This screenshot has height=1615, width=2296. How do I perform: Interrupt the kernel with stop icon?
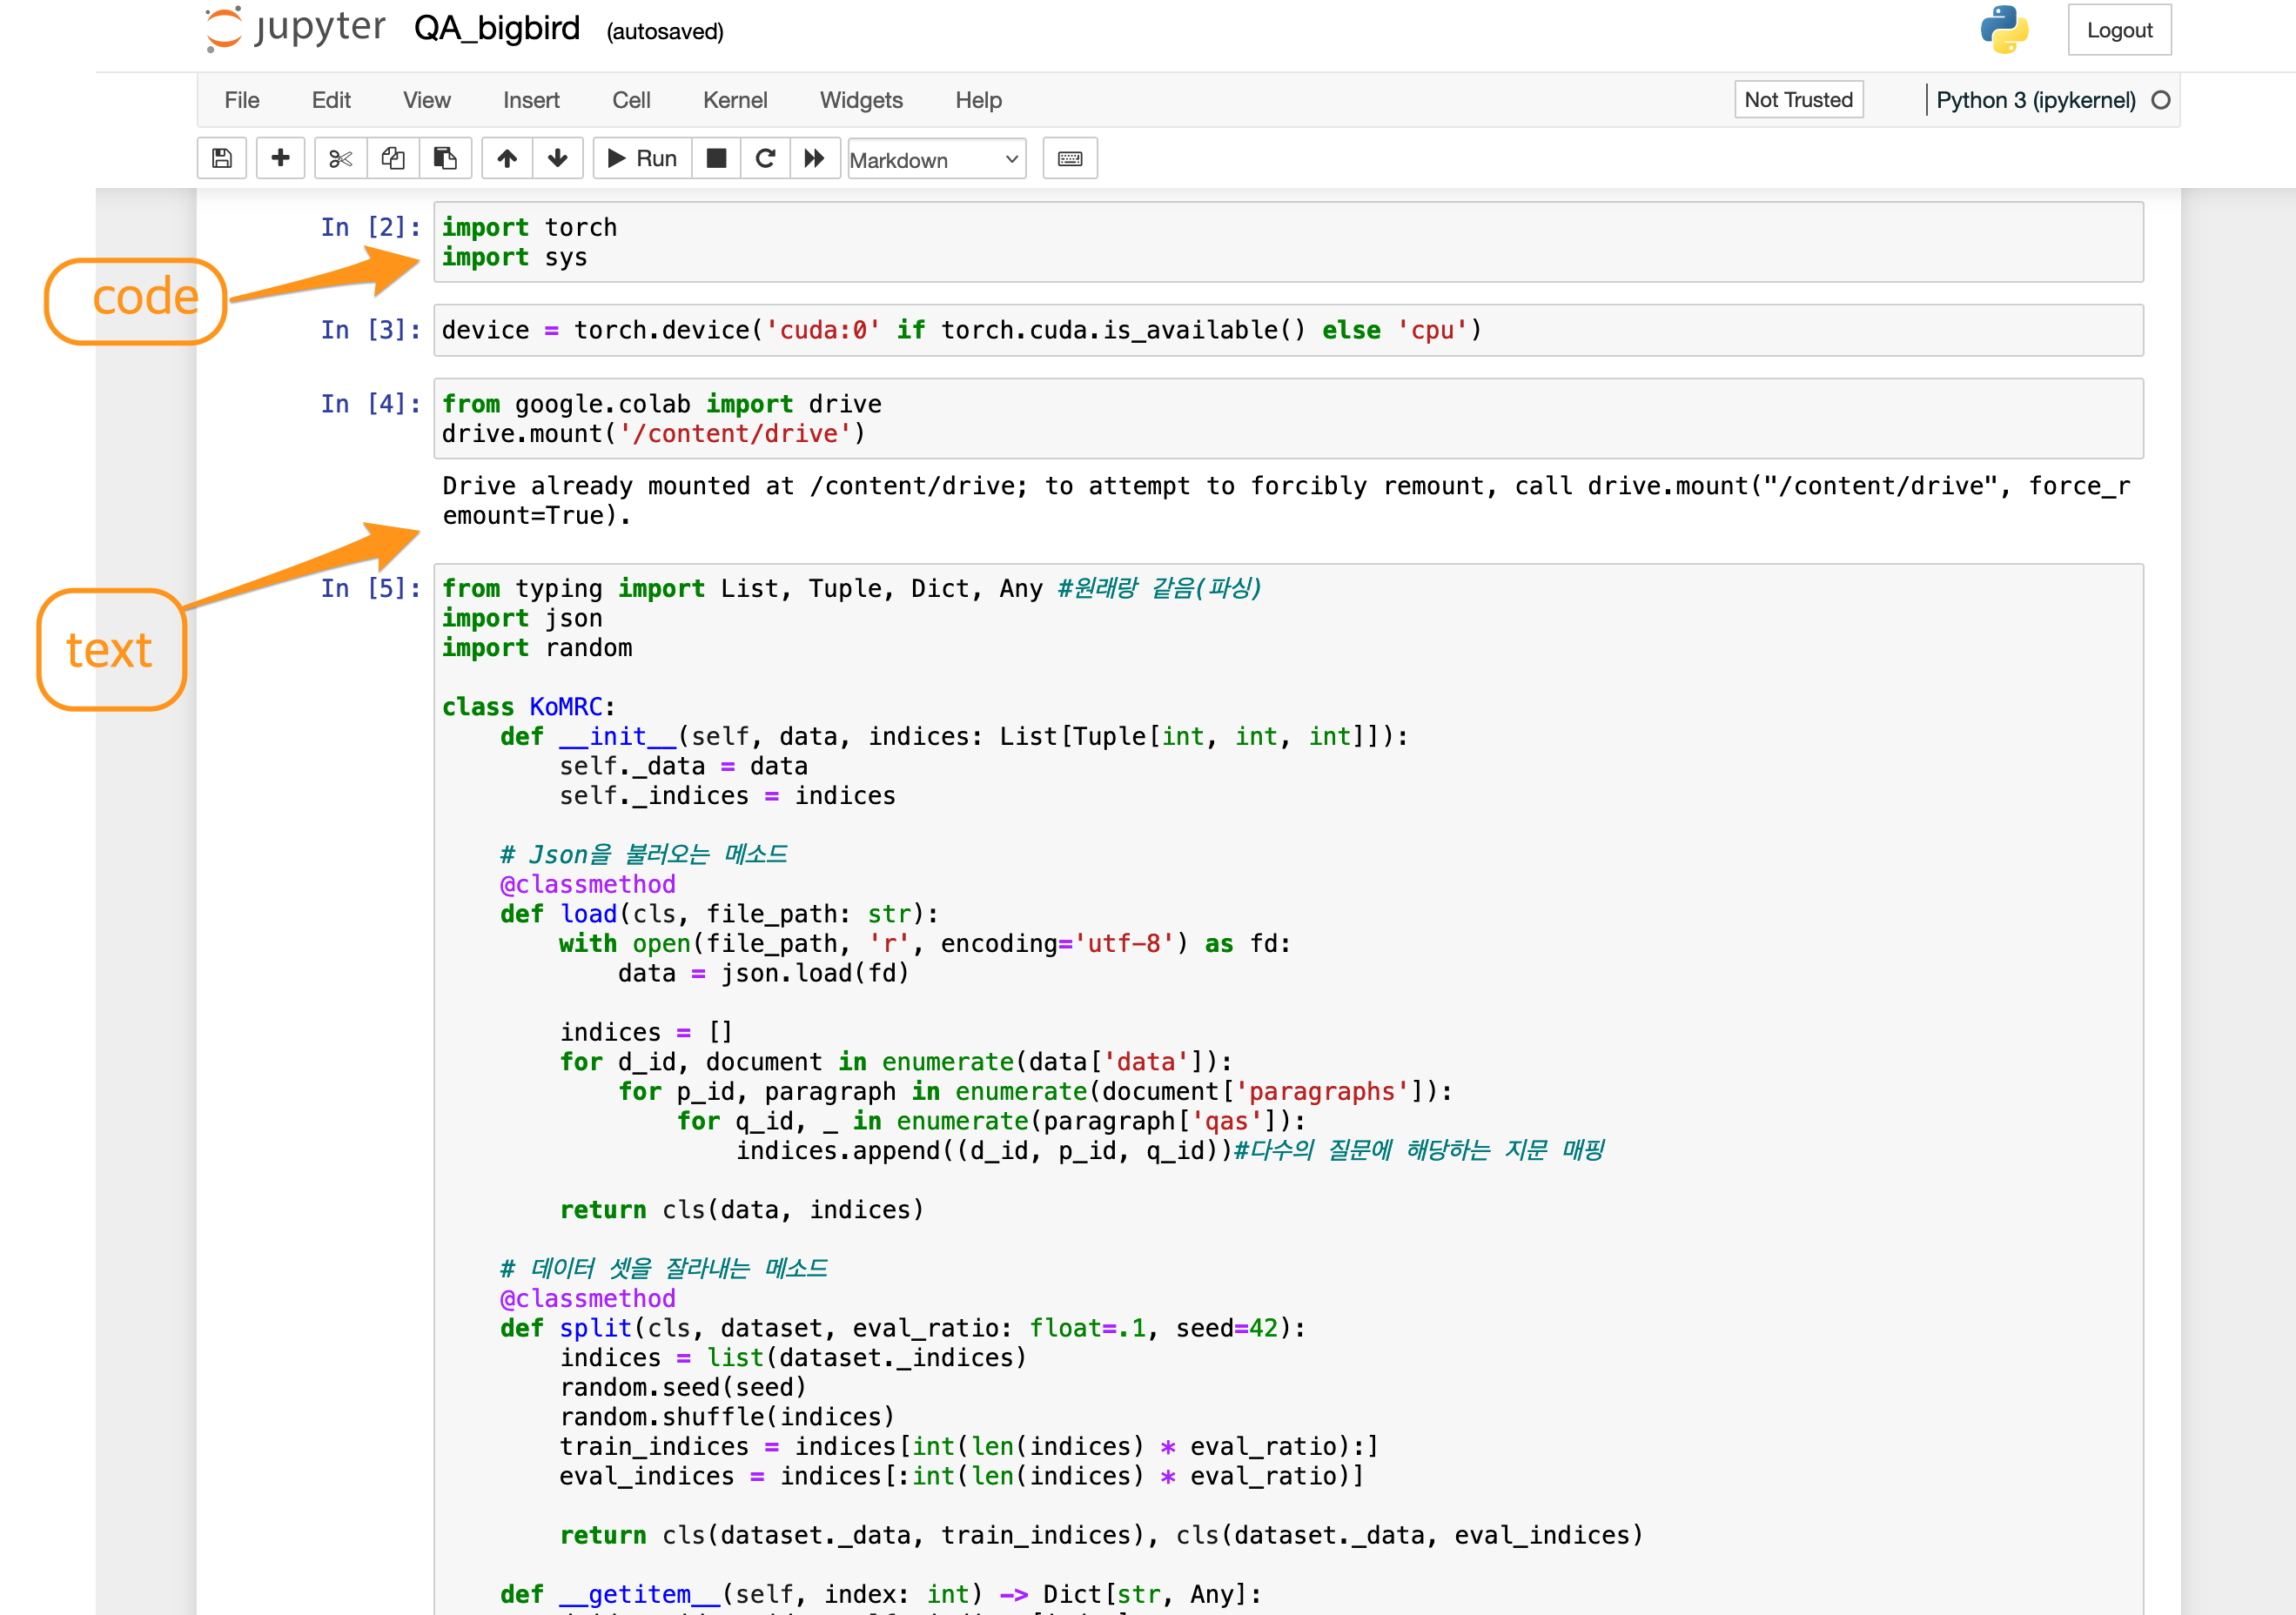pyautogui.click(x=716, y=158)
